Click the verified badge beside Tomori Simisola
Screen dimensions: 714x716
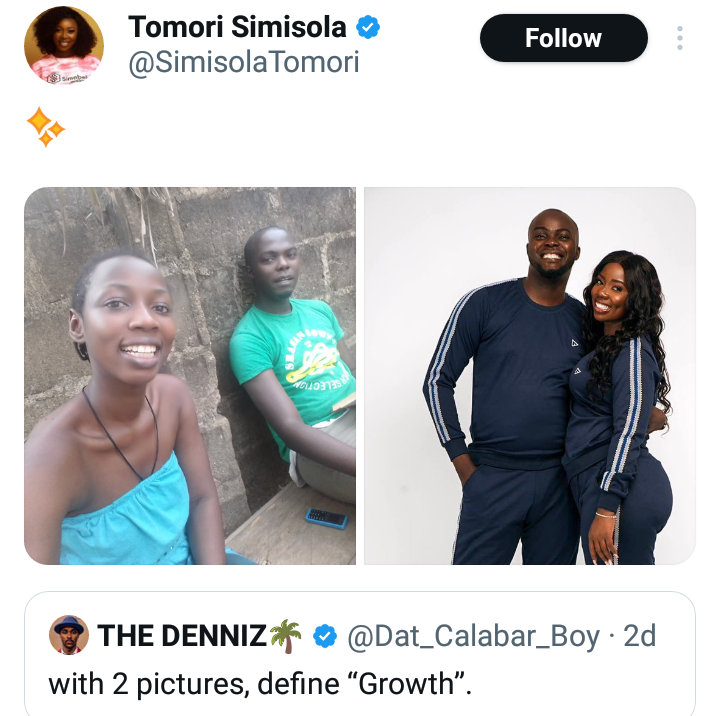tap(369, 27)
